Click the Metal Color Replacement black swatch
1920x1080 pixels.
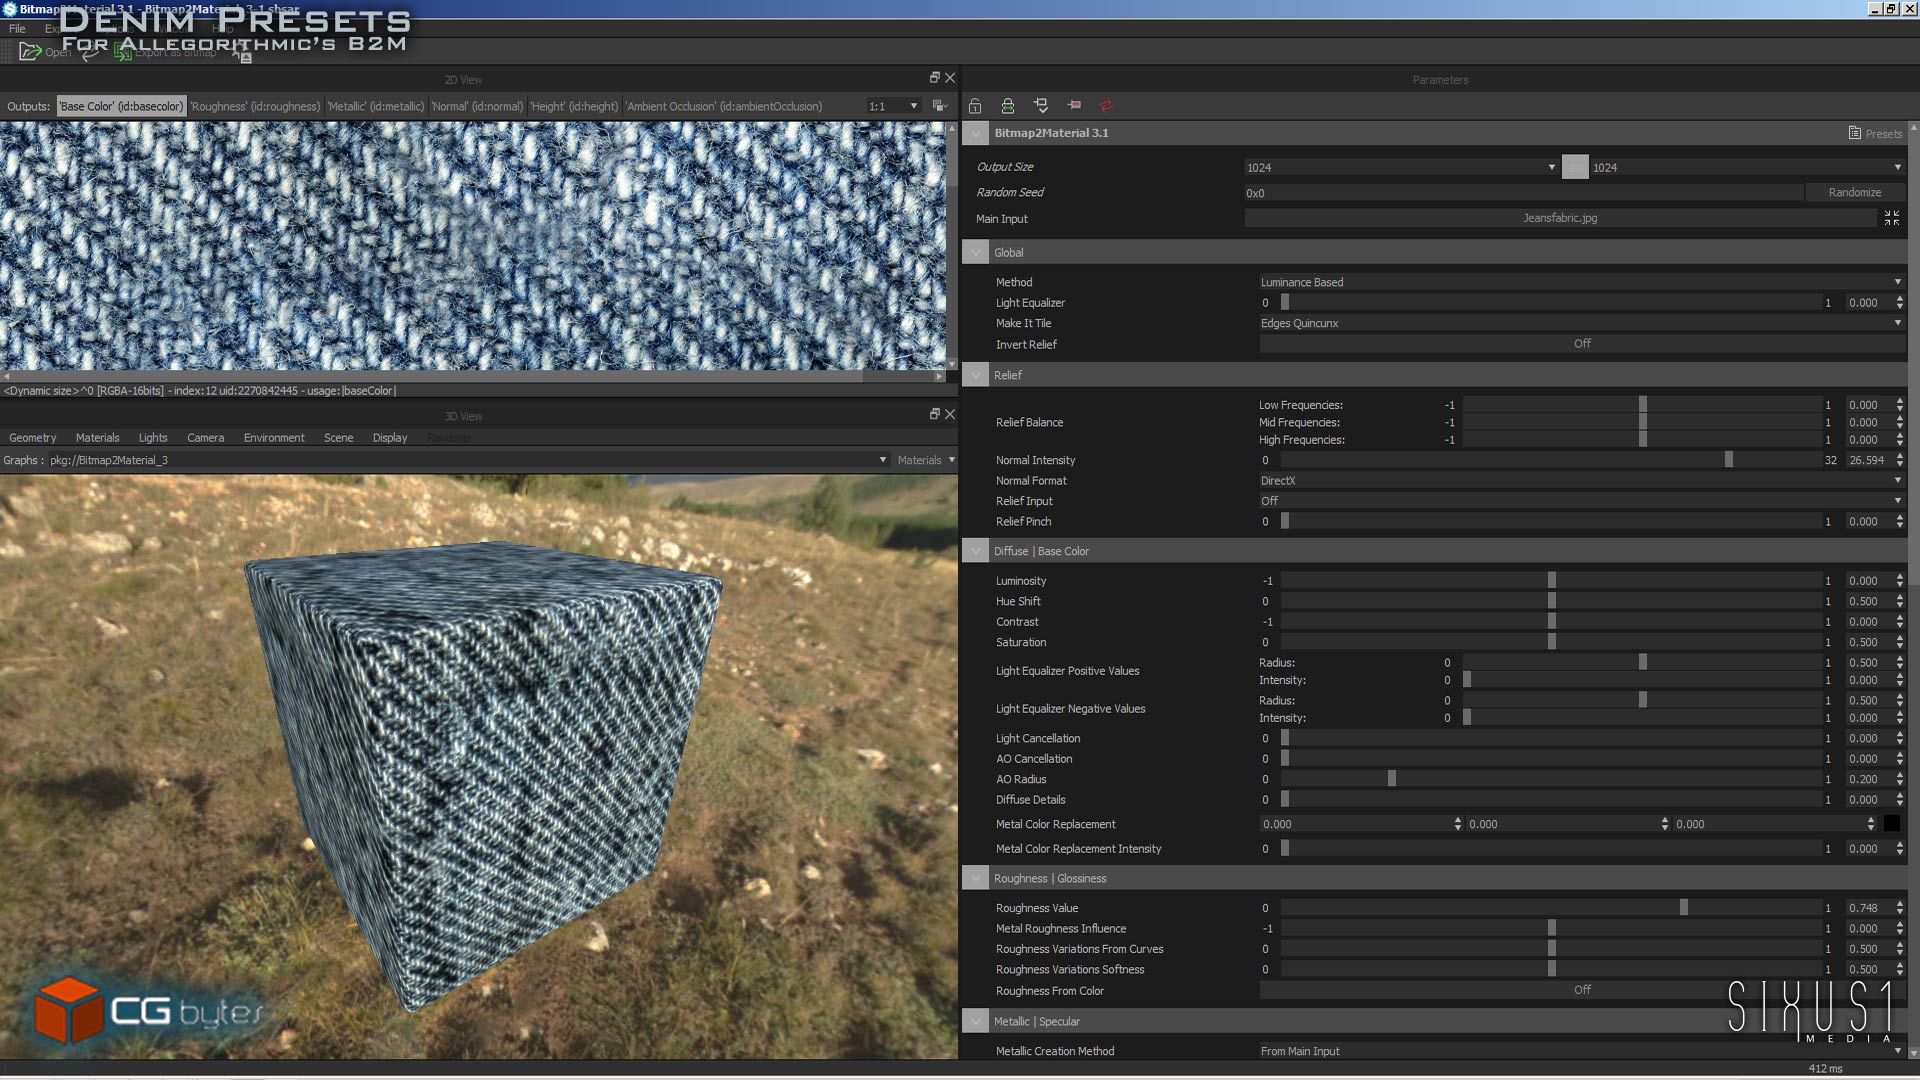[x=1892, y=824]
